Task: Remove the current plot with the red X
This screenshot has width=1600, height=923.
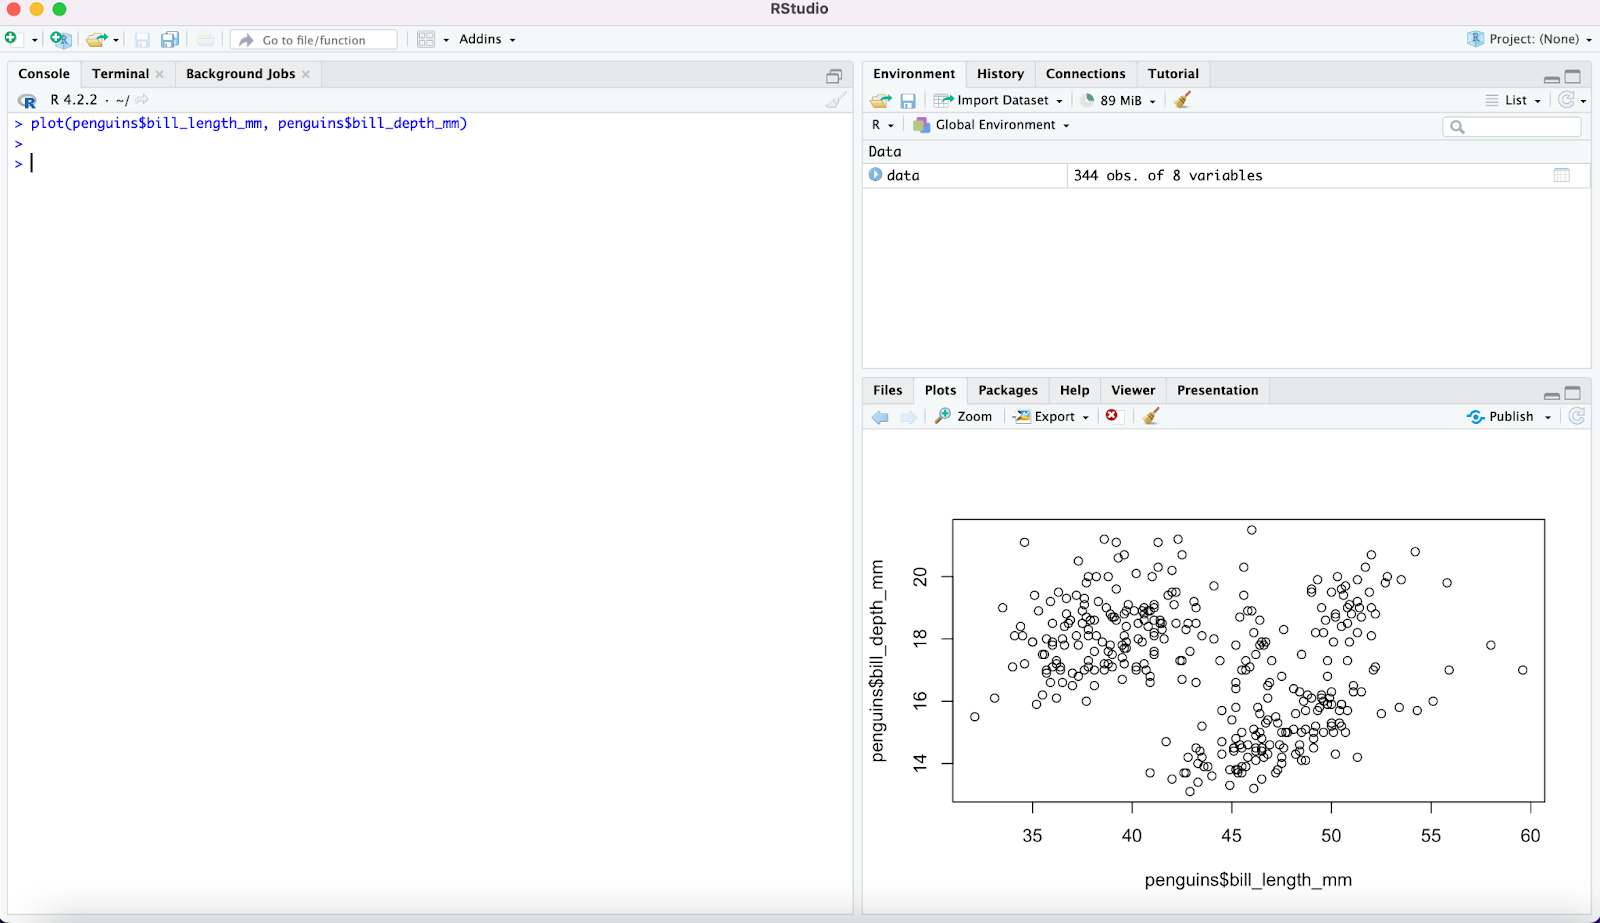Action: pyautogui.click(x=1112, y=416)
